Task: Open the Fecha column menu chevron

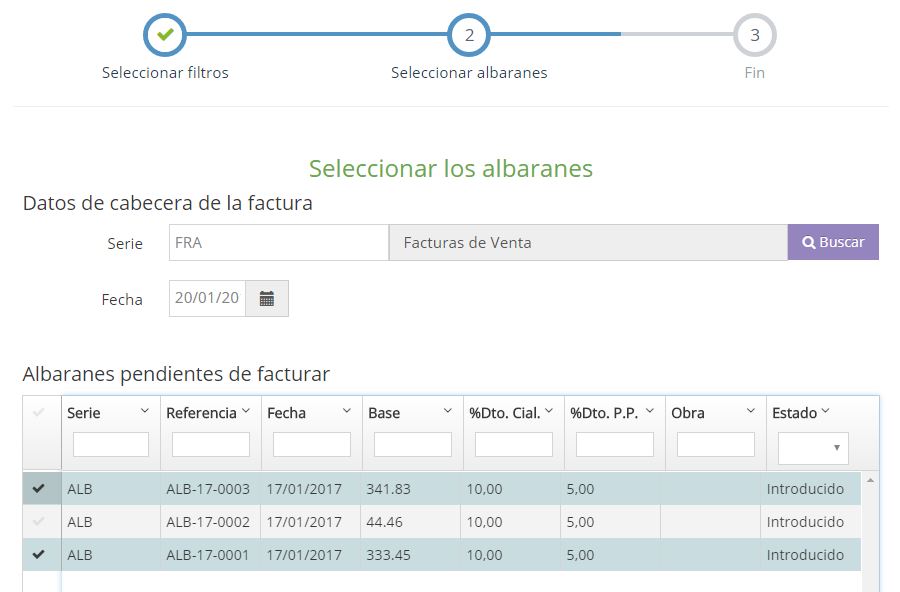Action: click(x=347, y=411)
